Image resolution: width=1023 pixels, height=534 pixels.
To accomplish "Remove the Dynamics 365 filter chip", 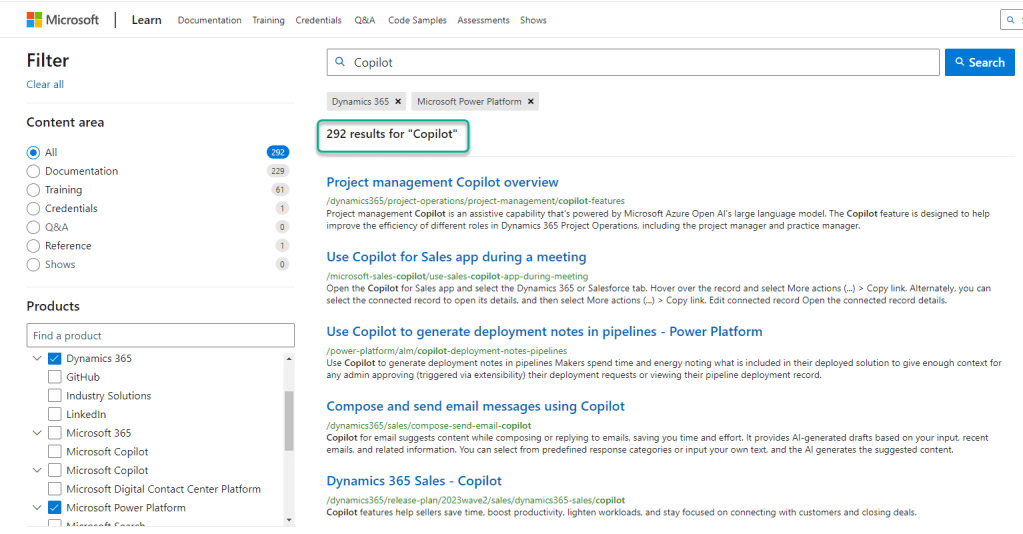I will tap(398, 102).
